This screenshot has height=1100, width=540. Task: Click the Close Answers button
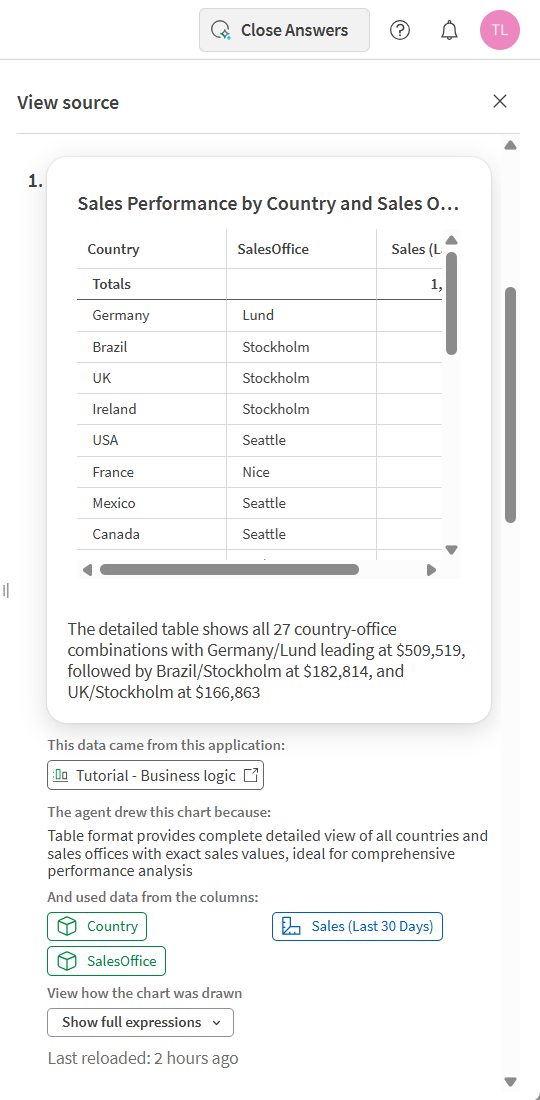(284, 30)
